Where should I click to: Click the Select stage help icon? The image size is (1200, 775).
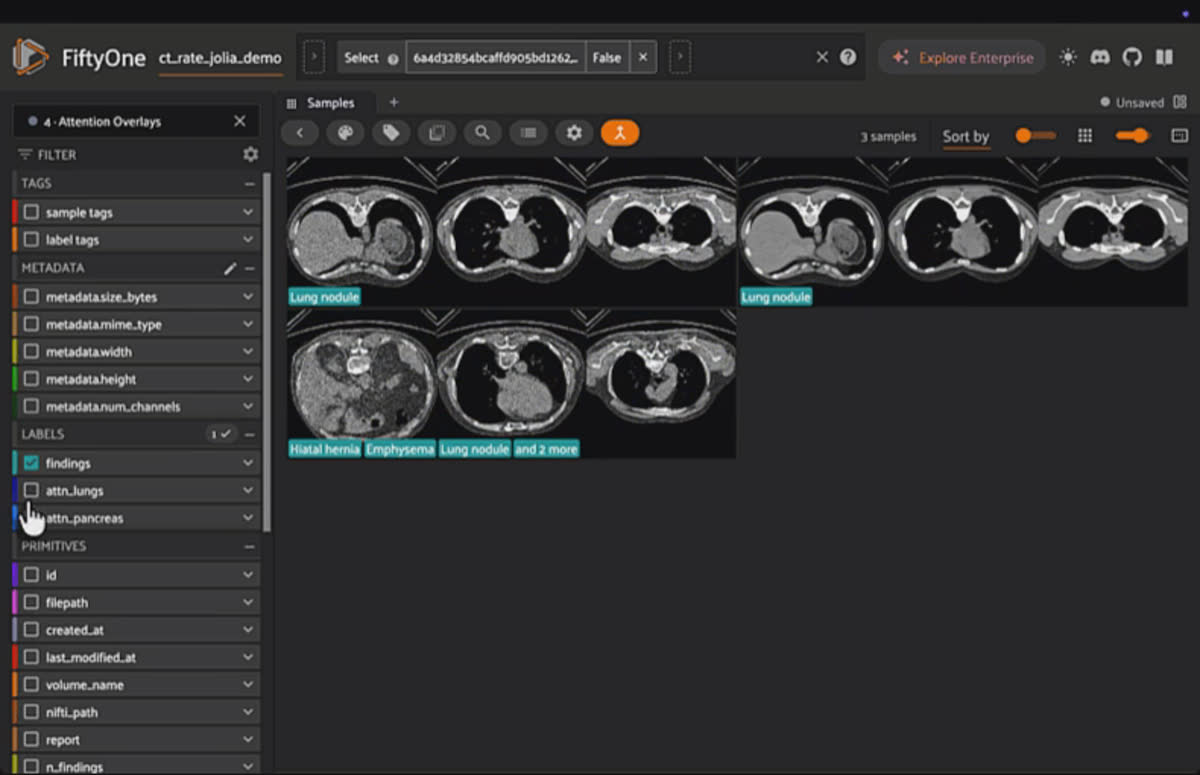coord(393,58)
